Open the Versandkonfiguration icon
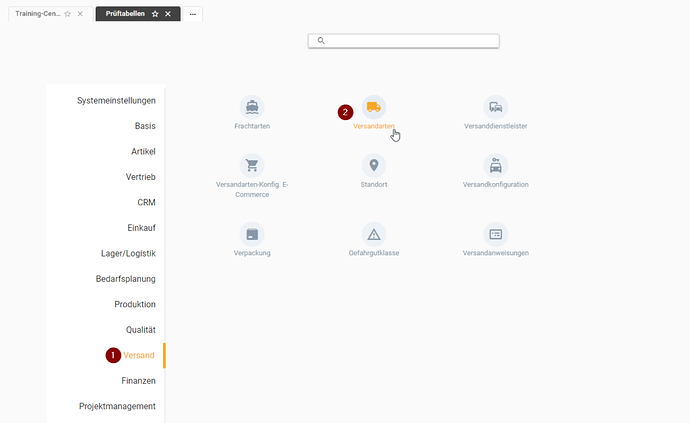 pos(495,166)
